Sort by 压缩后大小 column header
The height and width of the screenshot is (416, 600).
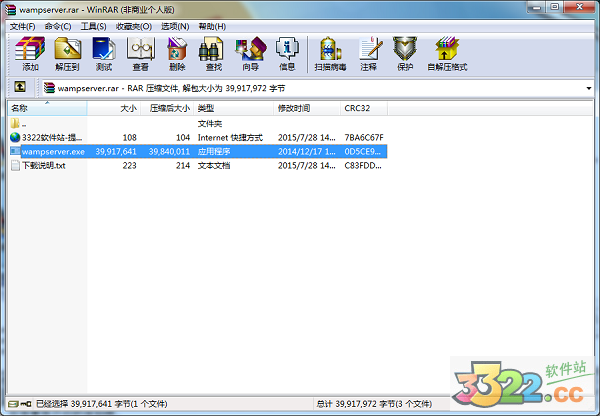tap(167, 108)
